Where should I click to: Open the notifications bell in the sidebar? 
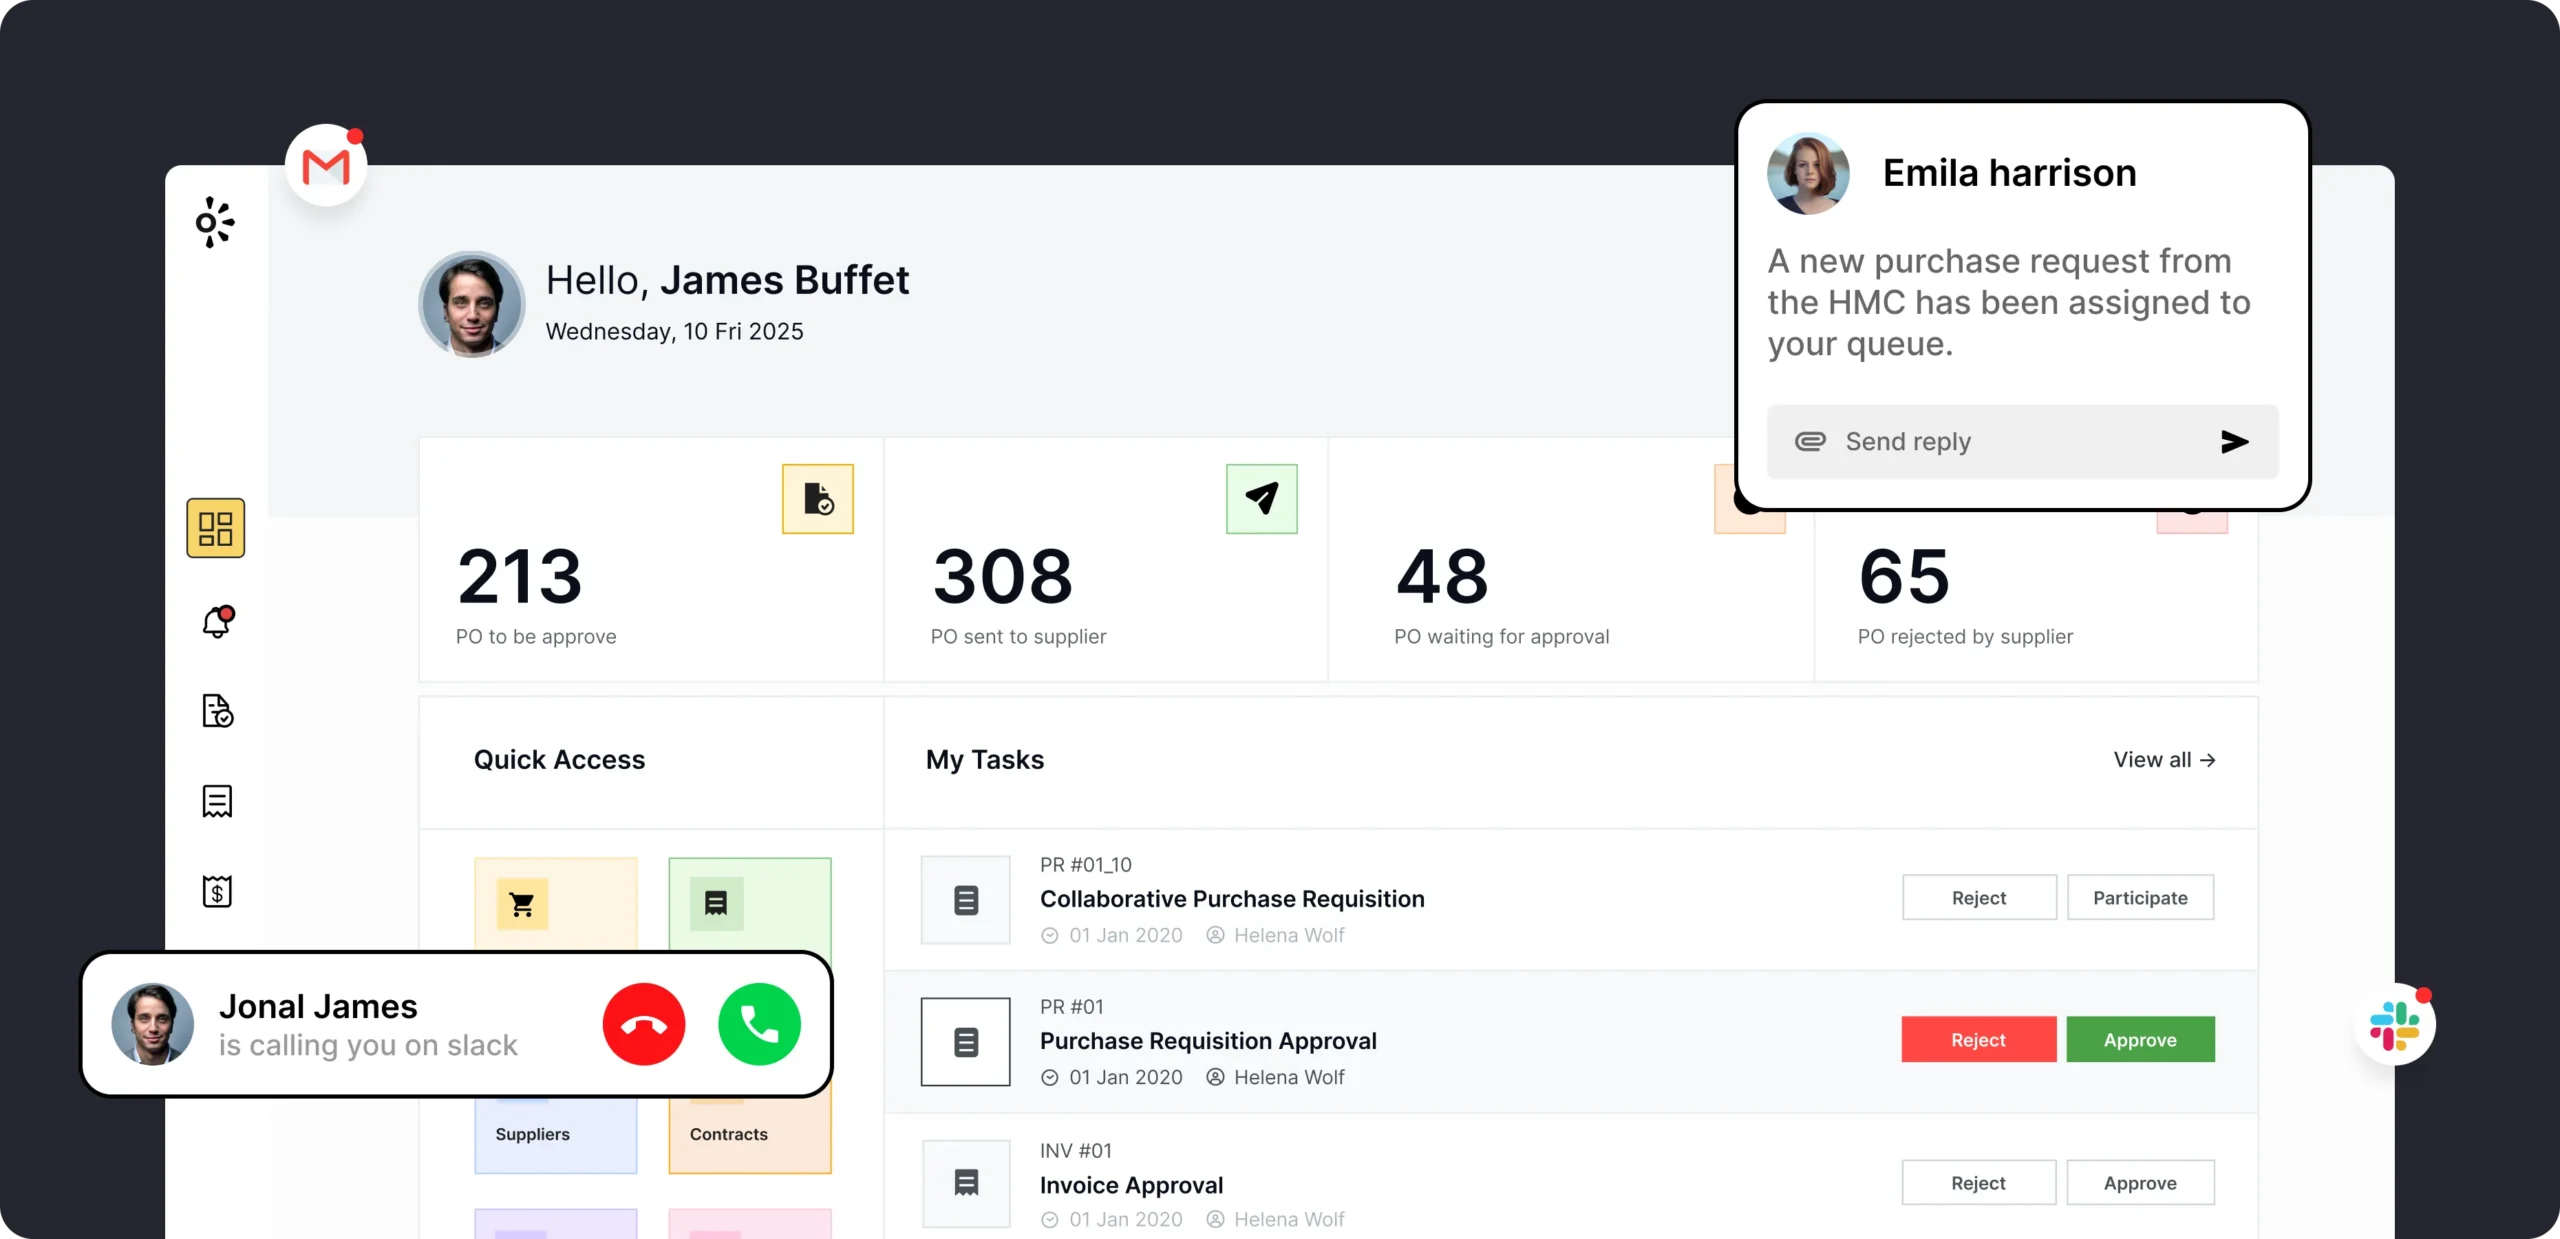(x=217, y=622)
